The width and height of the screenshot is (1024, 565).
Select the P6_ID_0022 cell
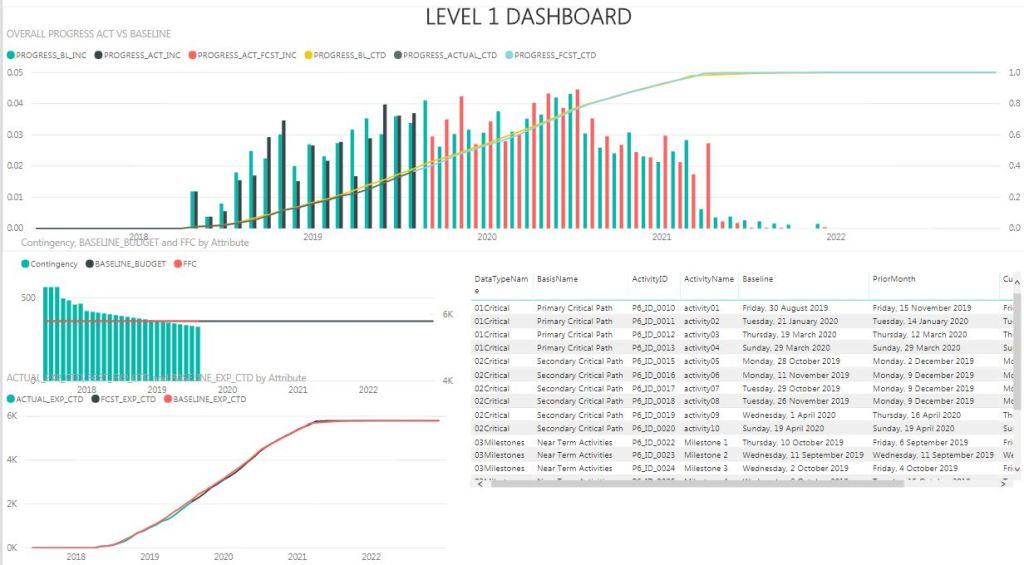point(653,443)
